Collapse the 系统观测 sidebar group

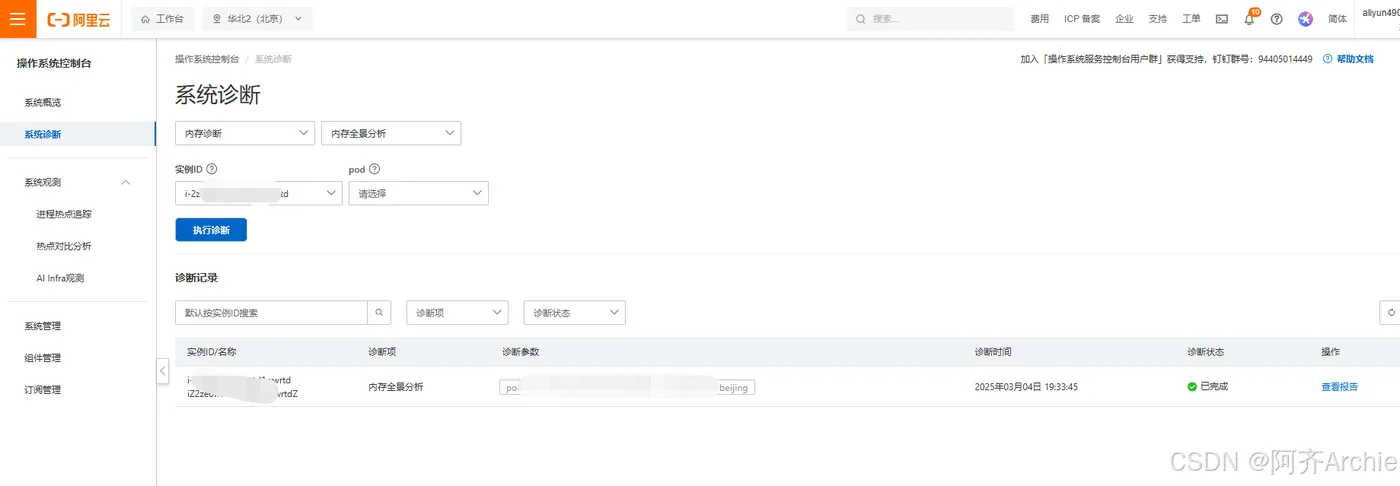[x=126, y=182]
